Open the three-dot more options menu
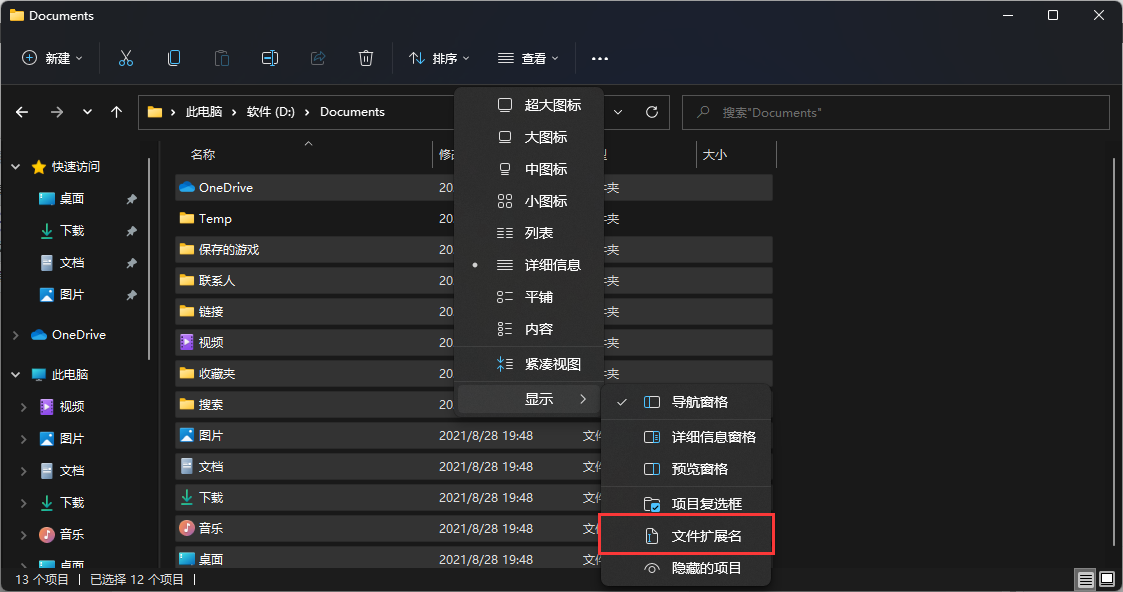Screen dimensions: 1123x592 click(x=599, y=59)
